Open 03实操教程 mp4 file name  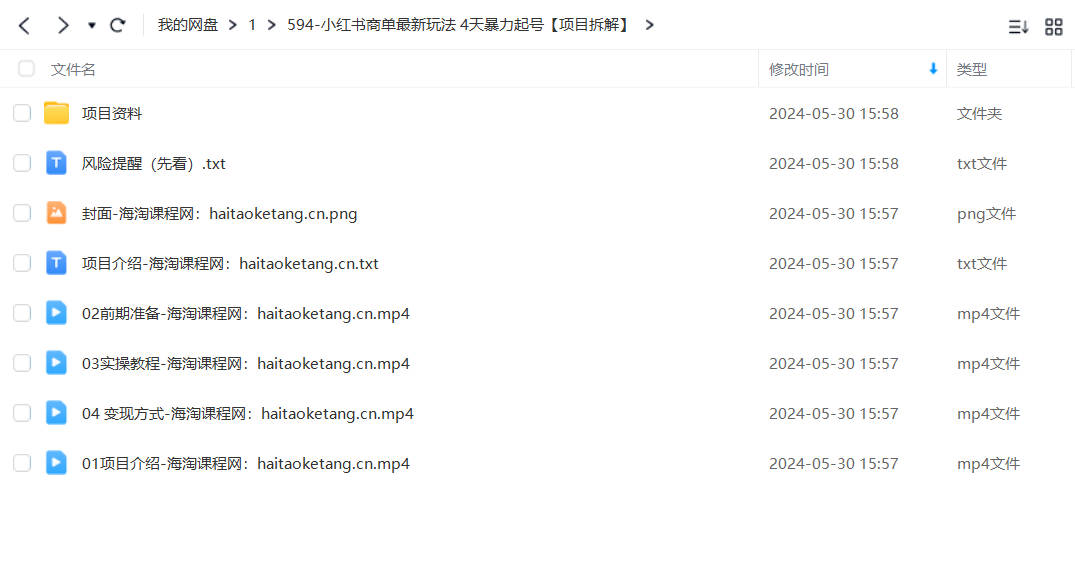(x=245, y=364)
